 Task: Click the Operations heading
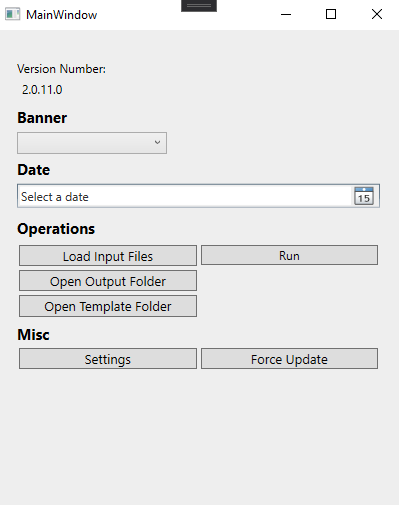click(x=56, y=229)
